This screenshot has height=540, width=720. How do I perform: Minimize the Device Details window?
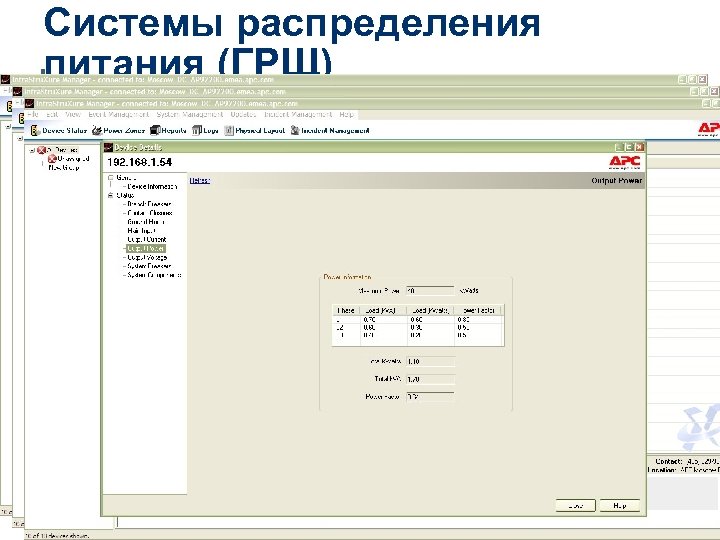619,147
